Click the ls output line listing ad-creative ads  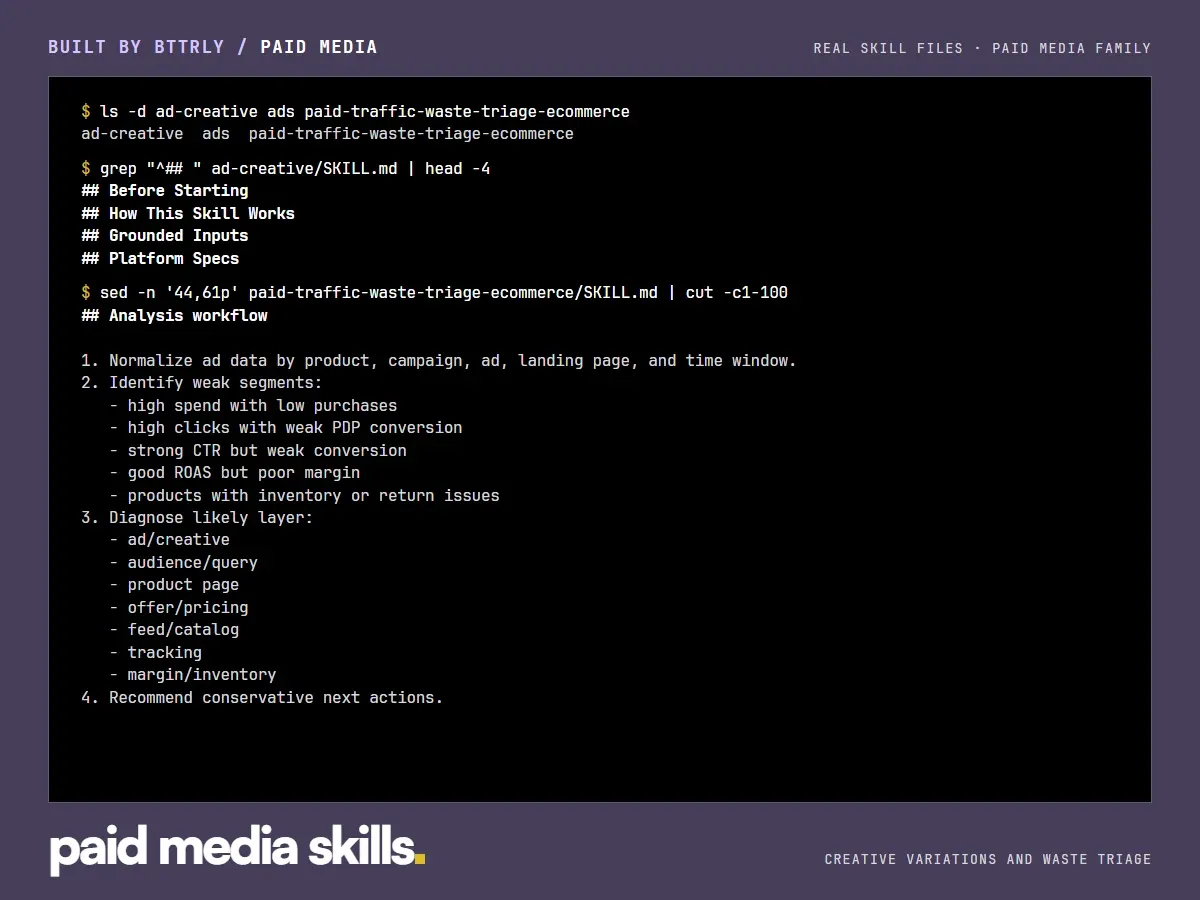(x=327, y=134)
